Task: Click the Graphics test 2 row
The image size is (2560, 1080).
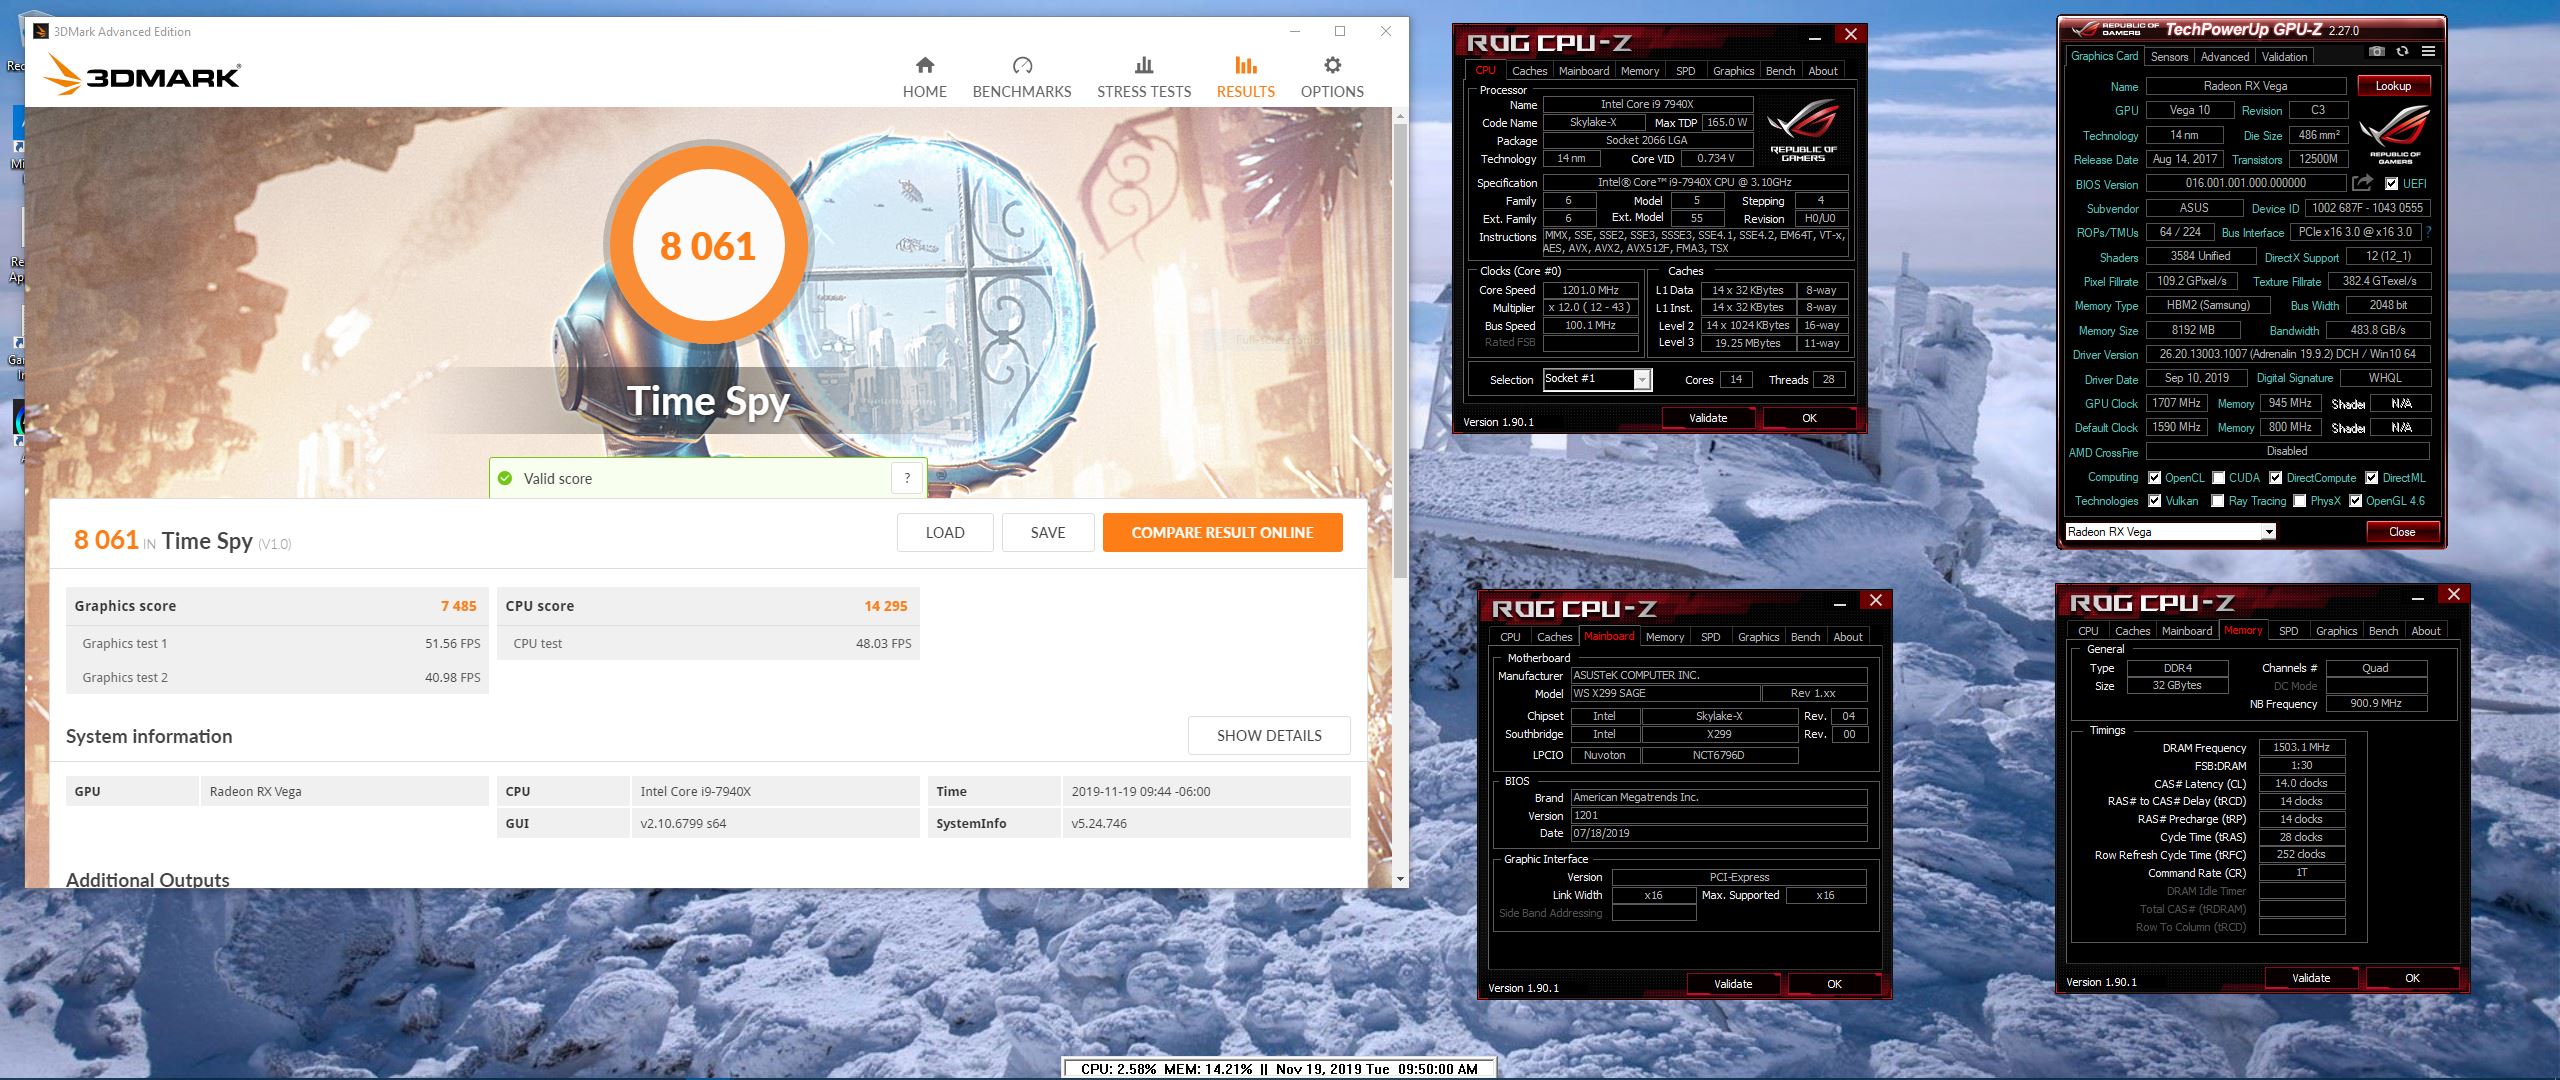Action: tap(277, 677)
